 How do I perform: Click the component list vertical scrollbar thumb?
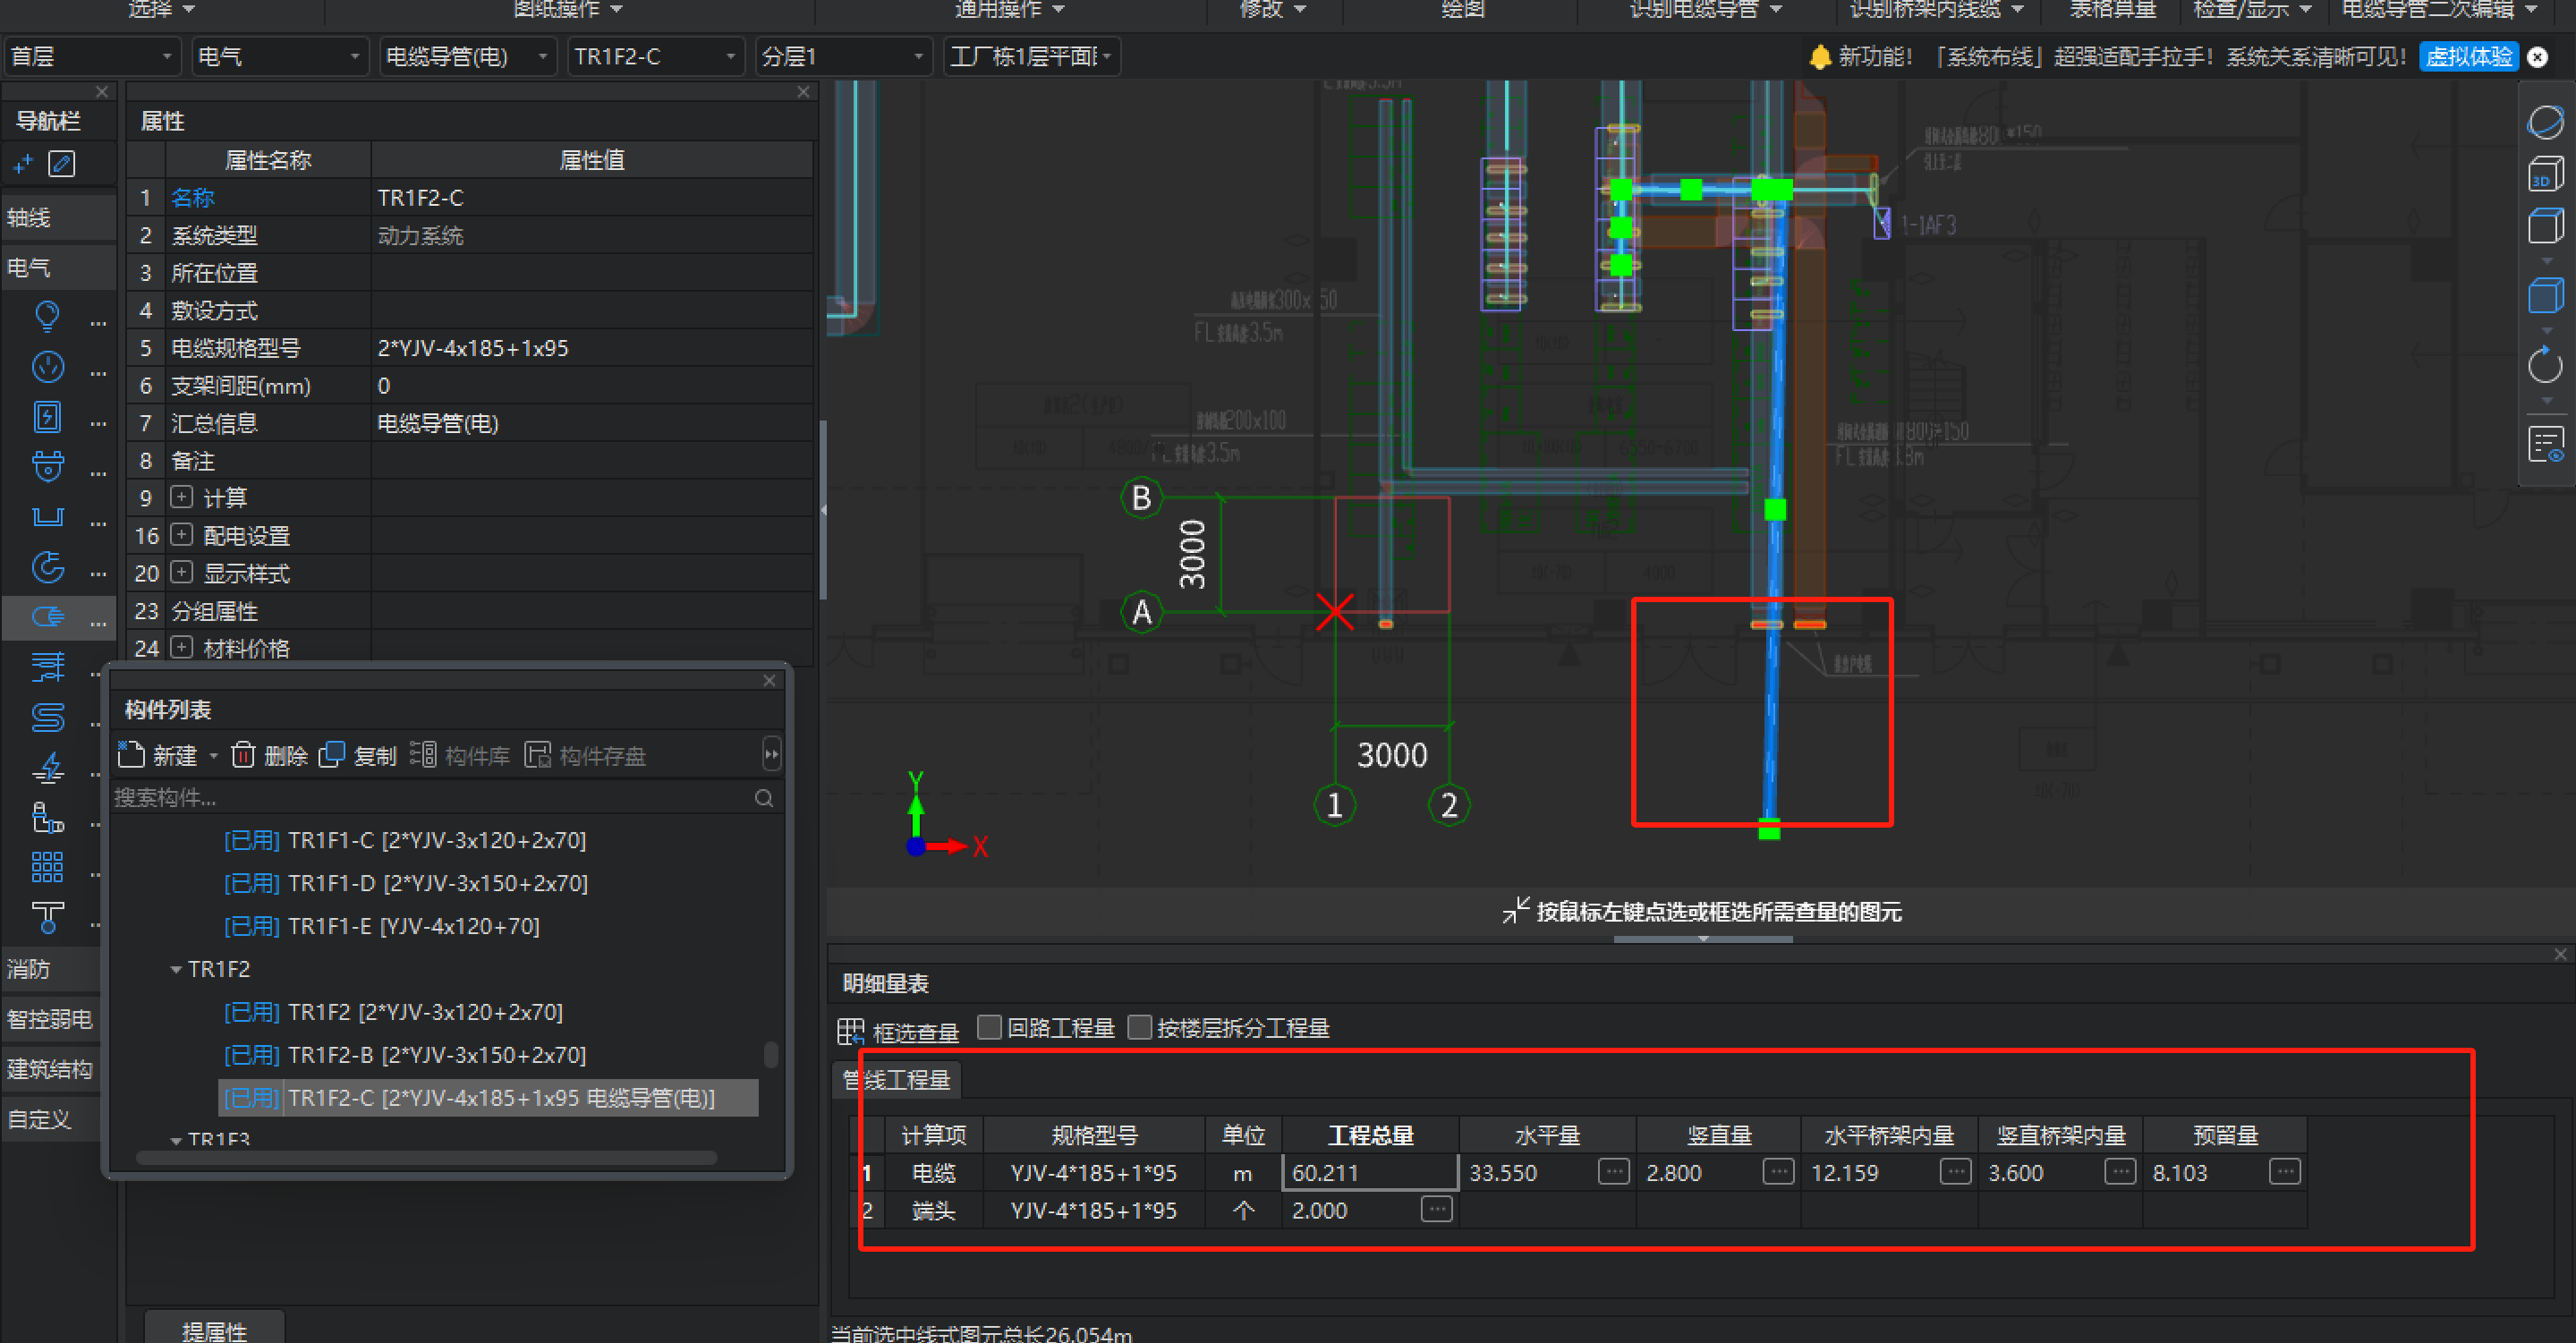coord(771,1055)
